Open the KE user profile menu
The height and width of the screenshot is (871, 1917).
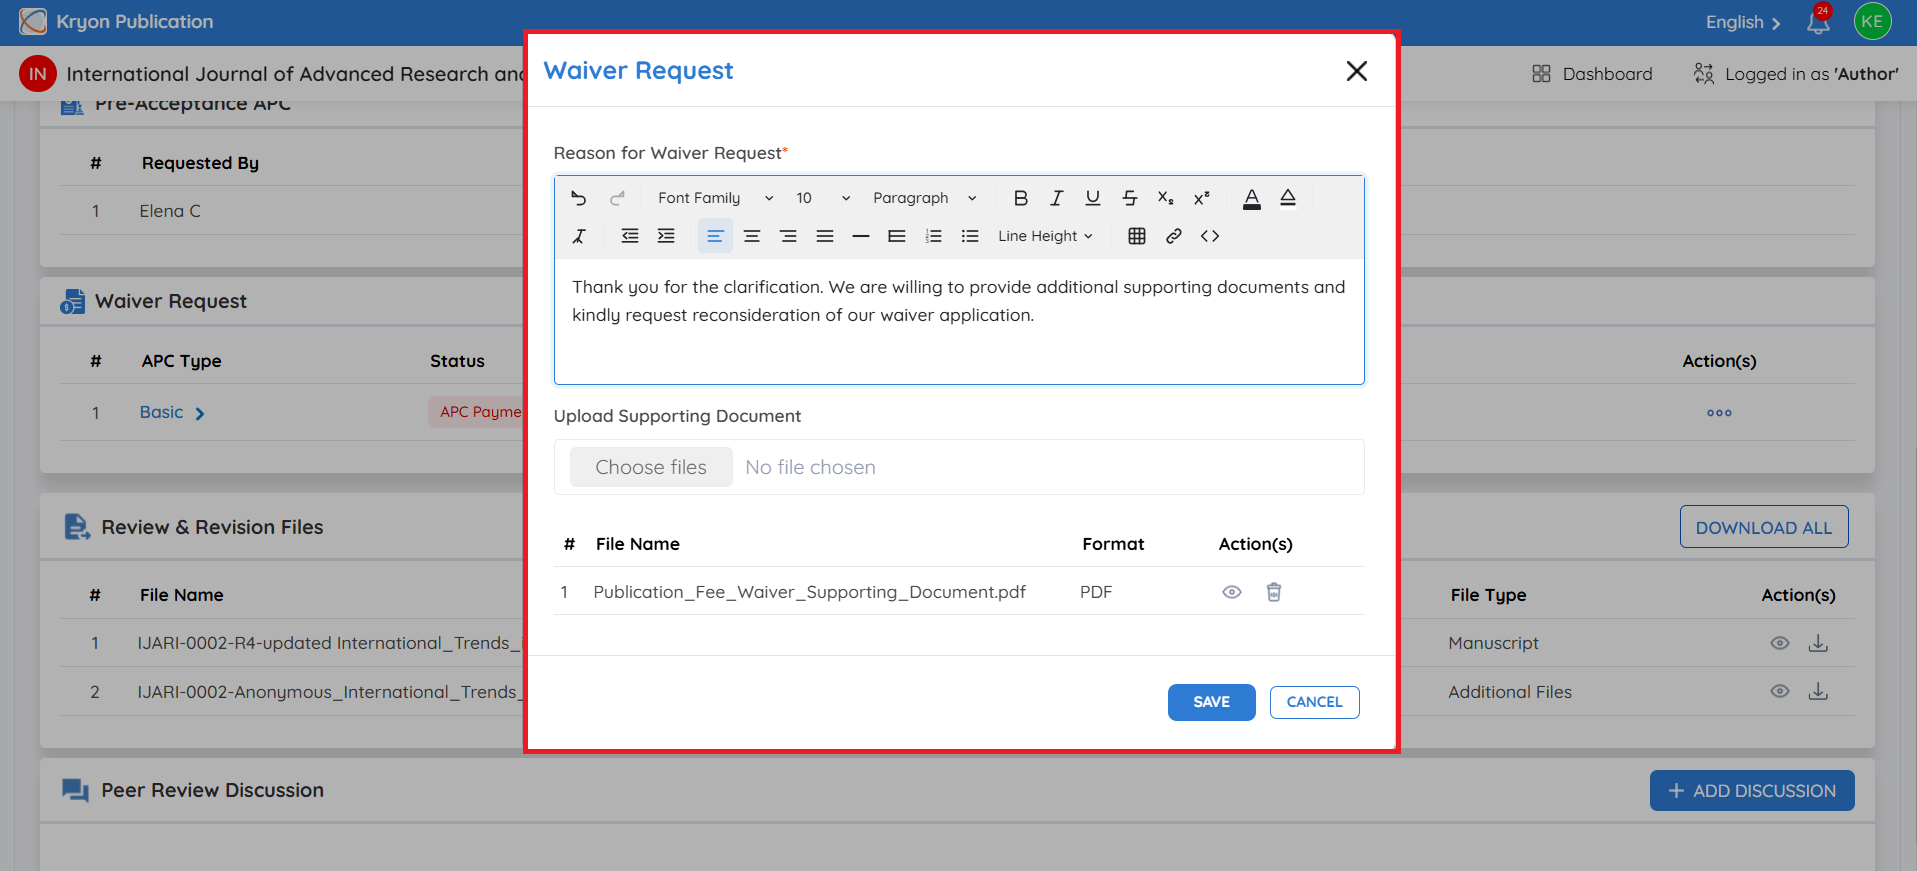1872,21
